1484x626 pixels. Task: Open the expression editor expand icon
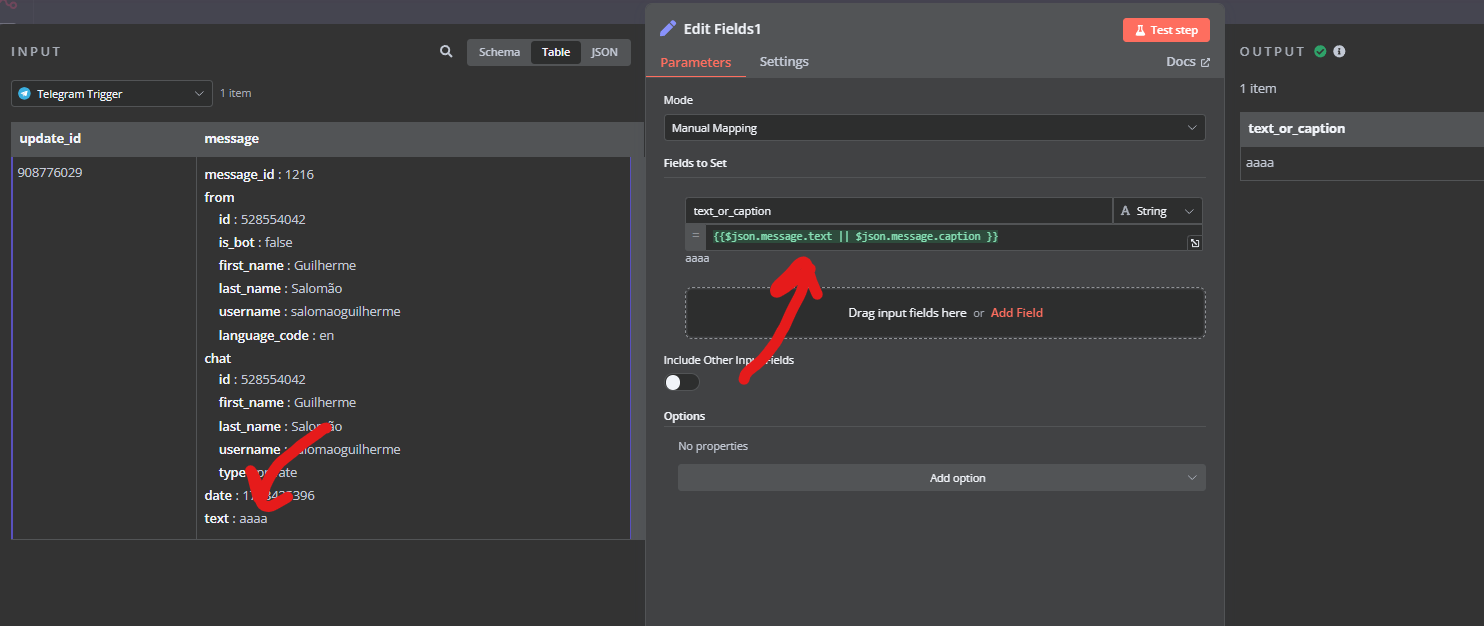click(x=1194, y=243)
